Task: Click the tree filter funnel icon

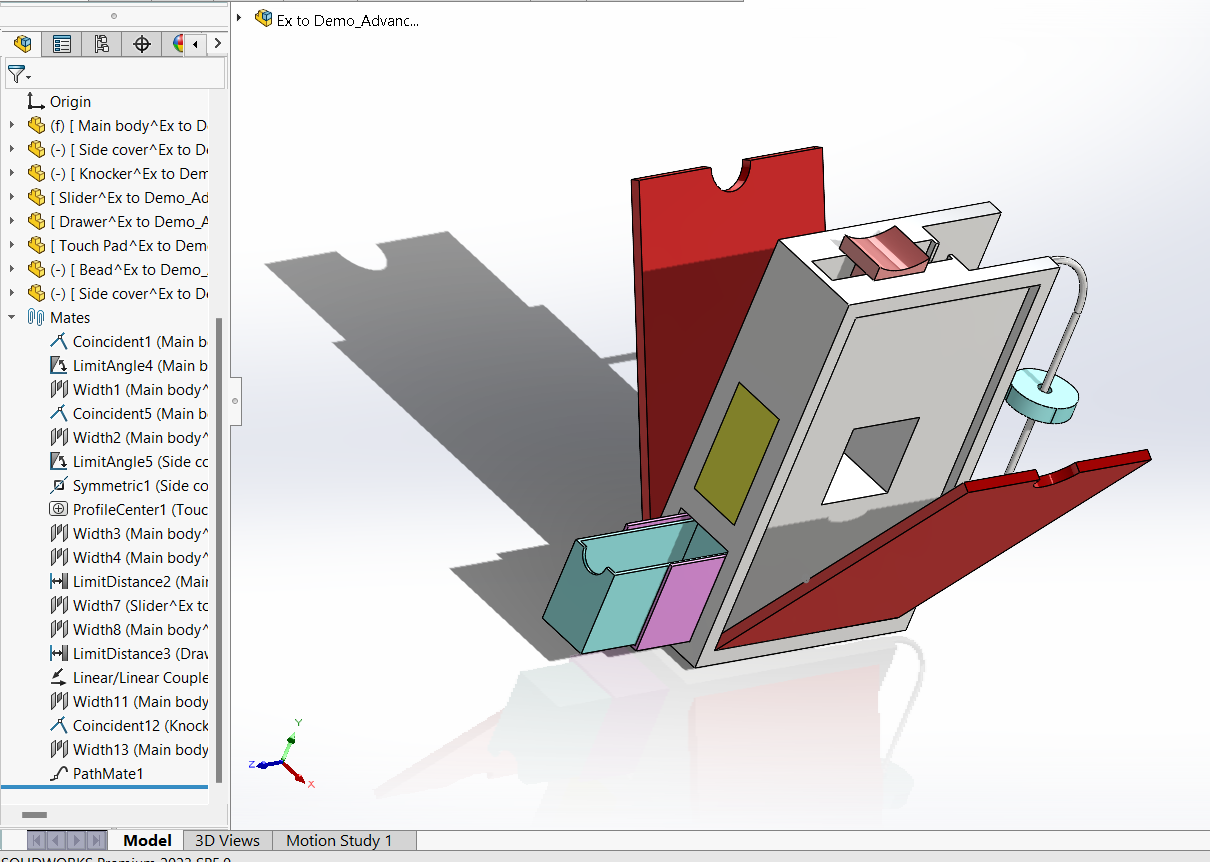Action: pos(19,74)
